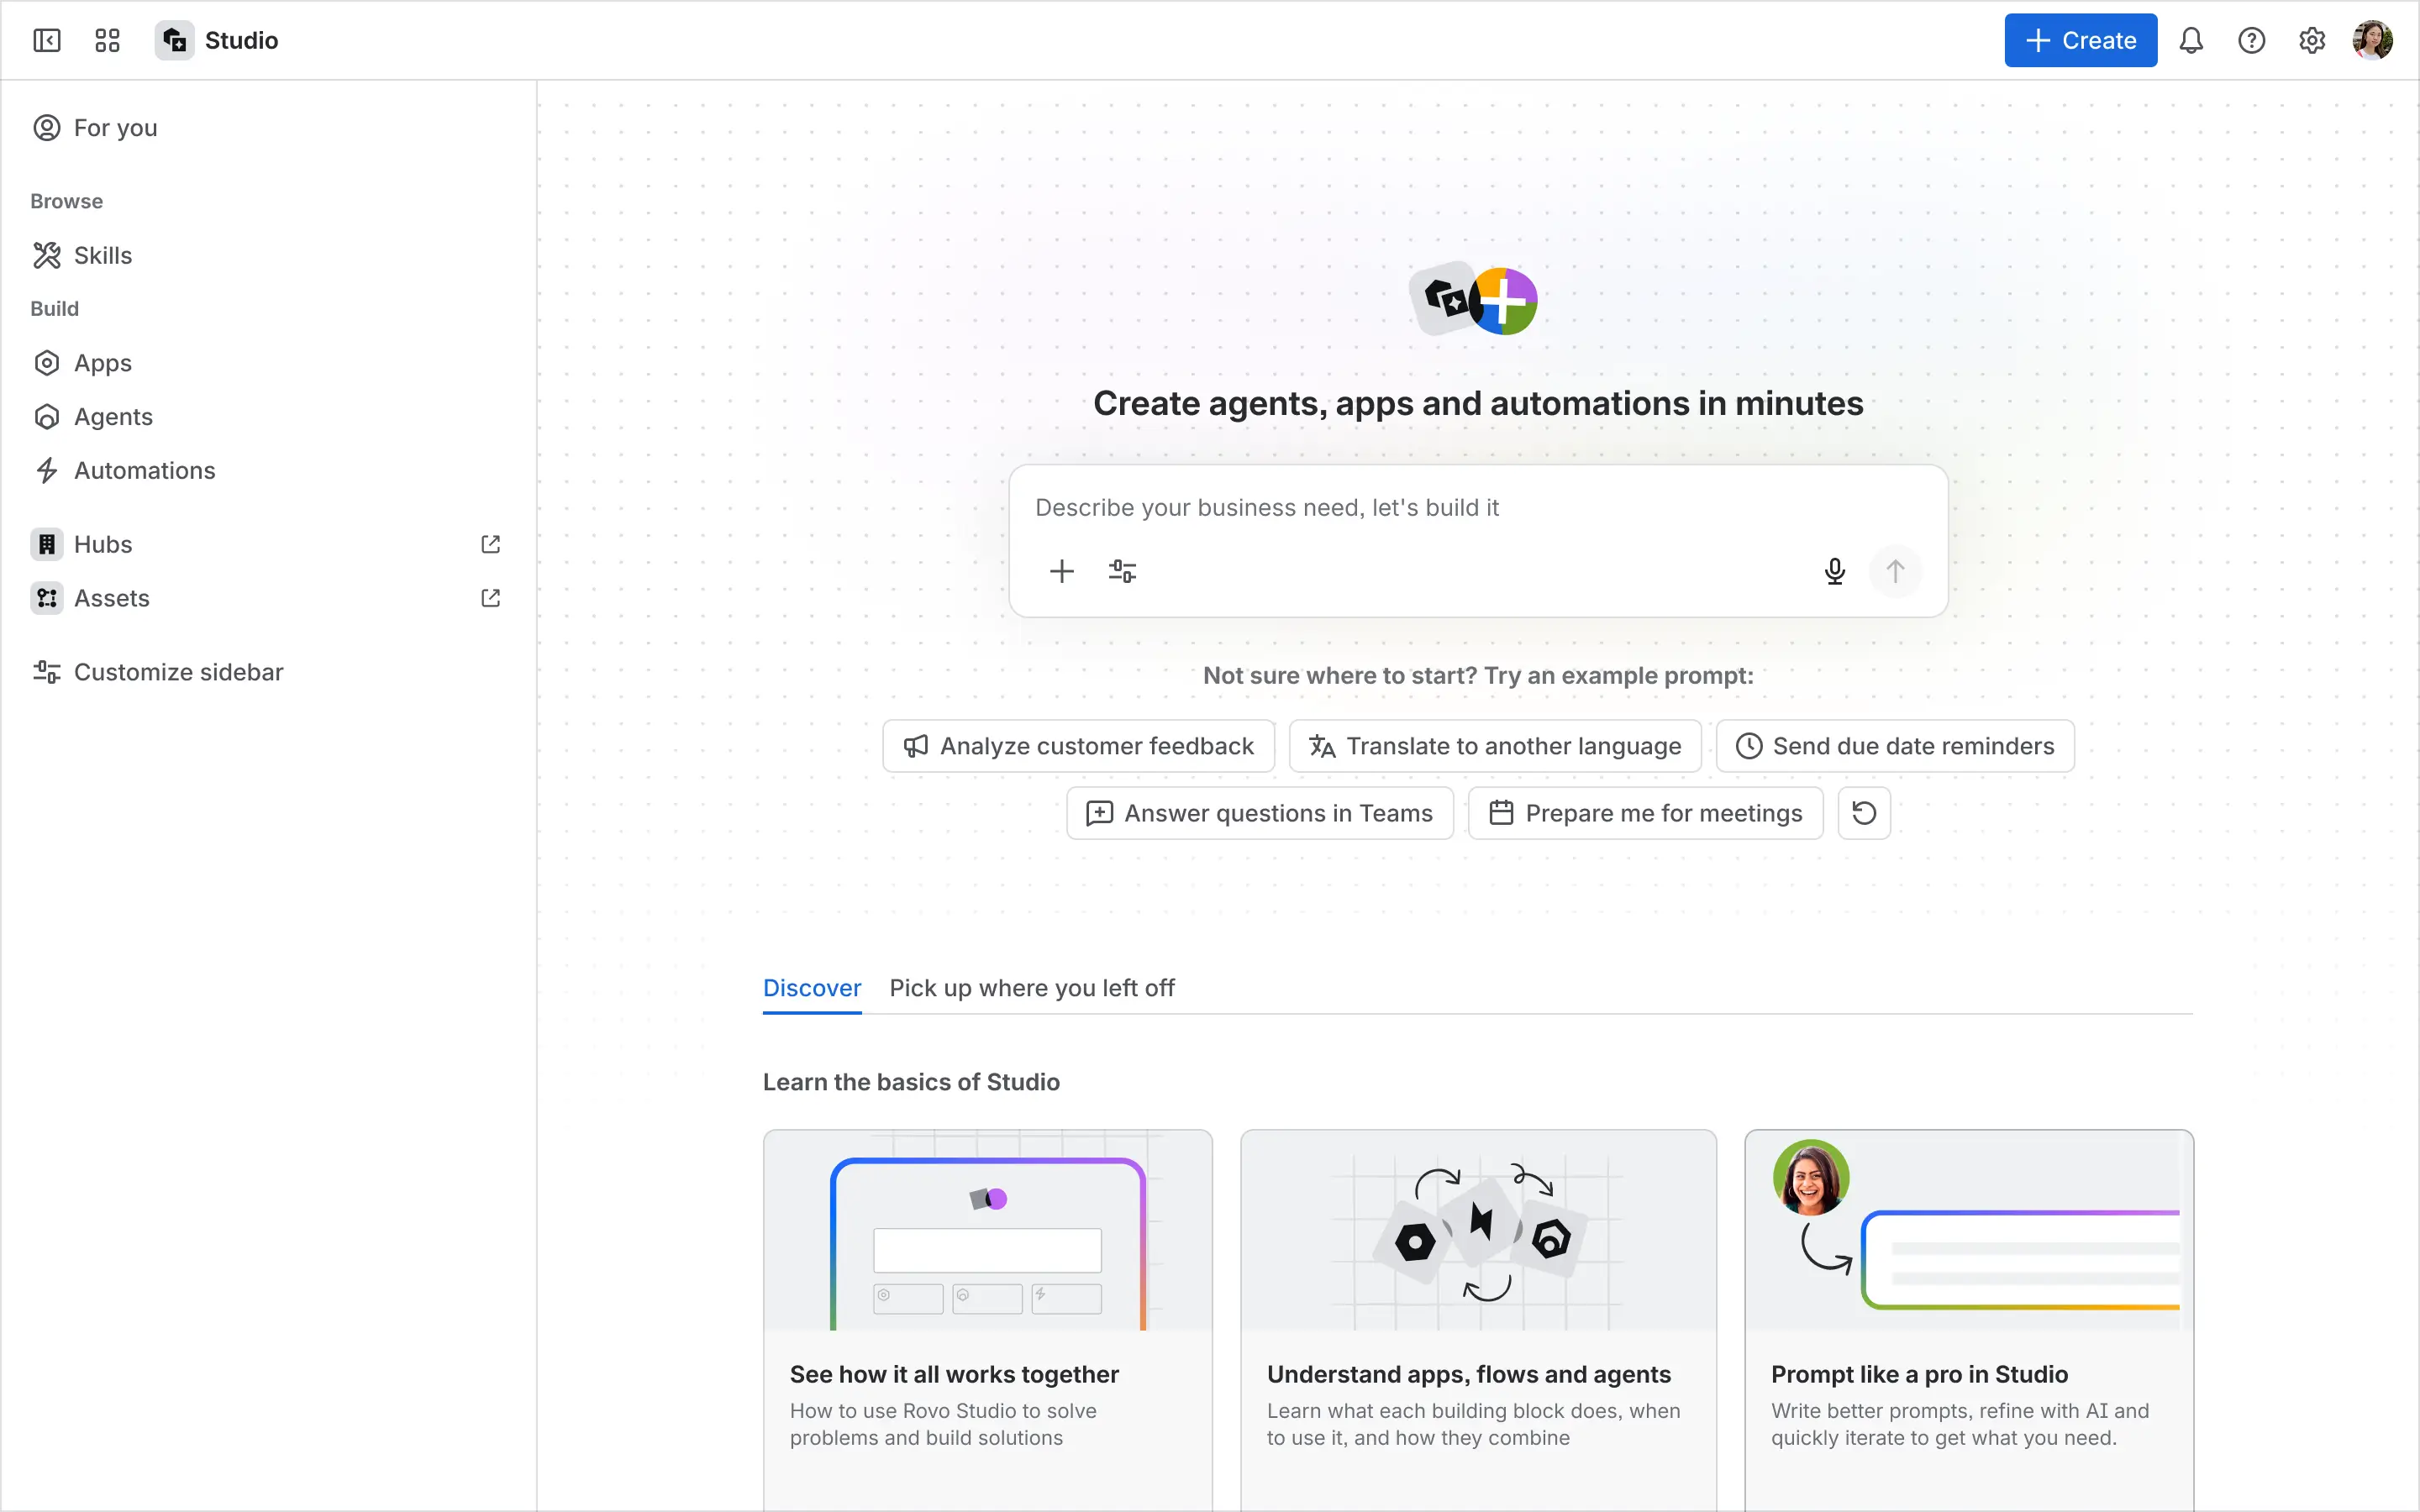Click the Studio logo icon

tap(174, 40)
